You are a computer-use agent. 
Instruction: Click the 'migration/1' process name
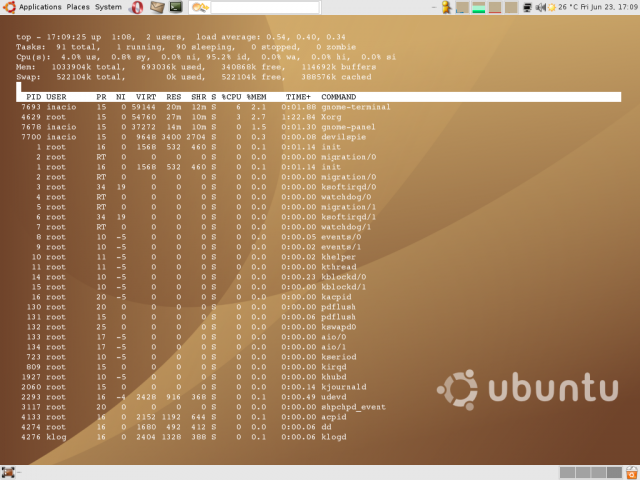click(348, 207)
